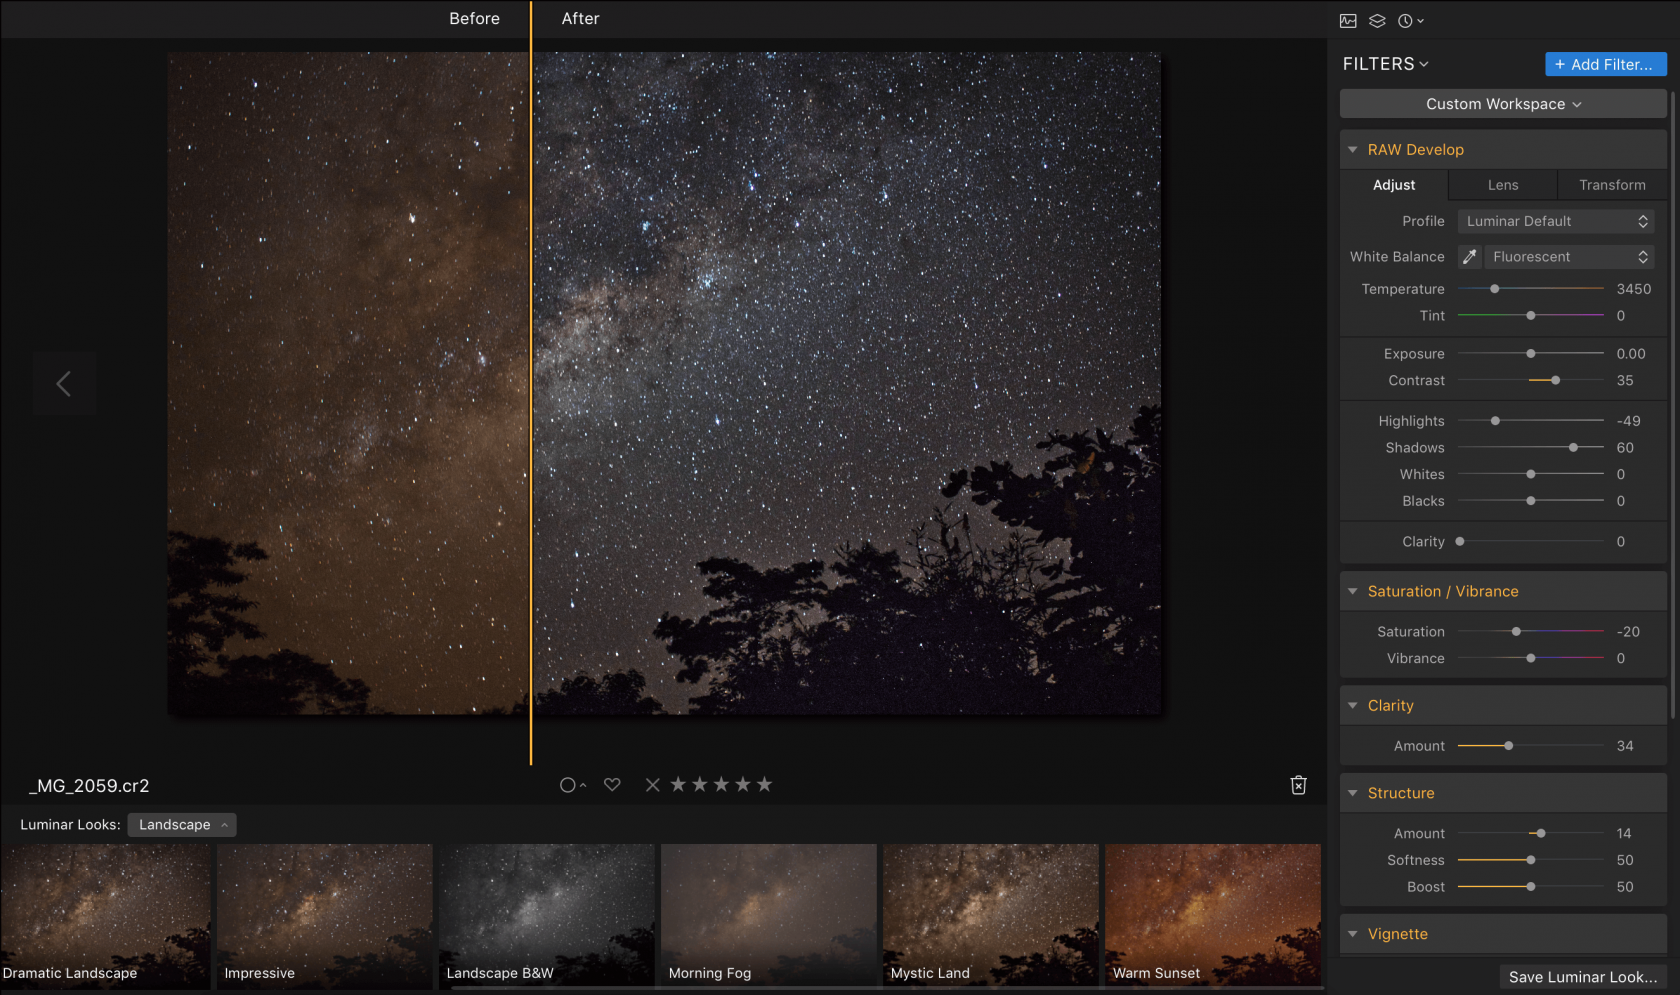Expand the Vignette filter section
The width and height of the screenshot is (1680, 995).
click(1352, 934)
